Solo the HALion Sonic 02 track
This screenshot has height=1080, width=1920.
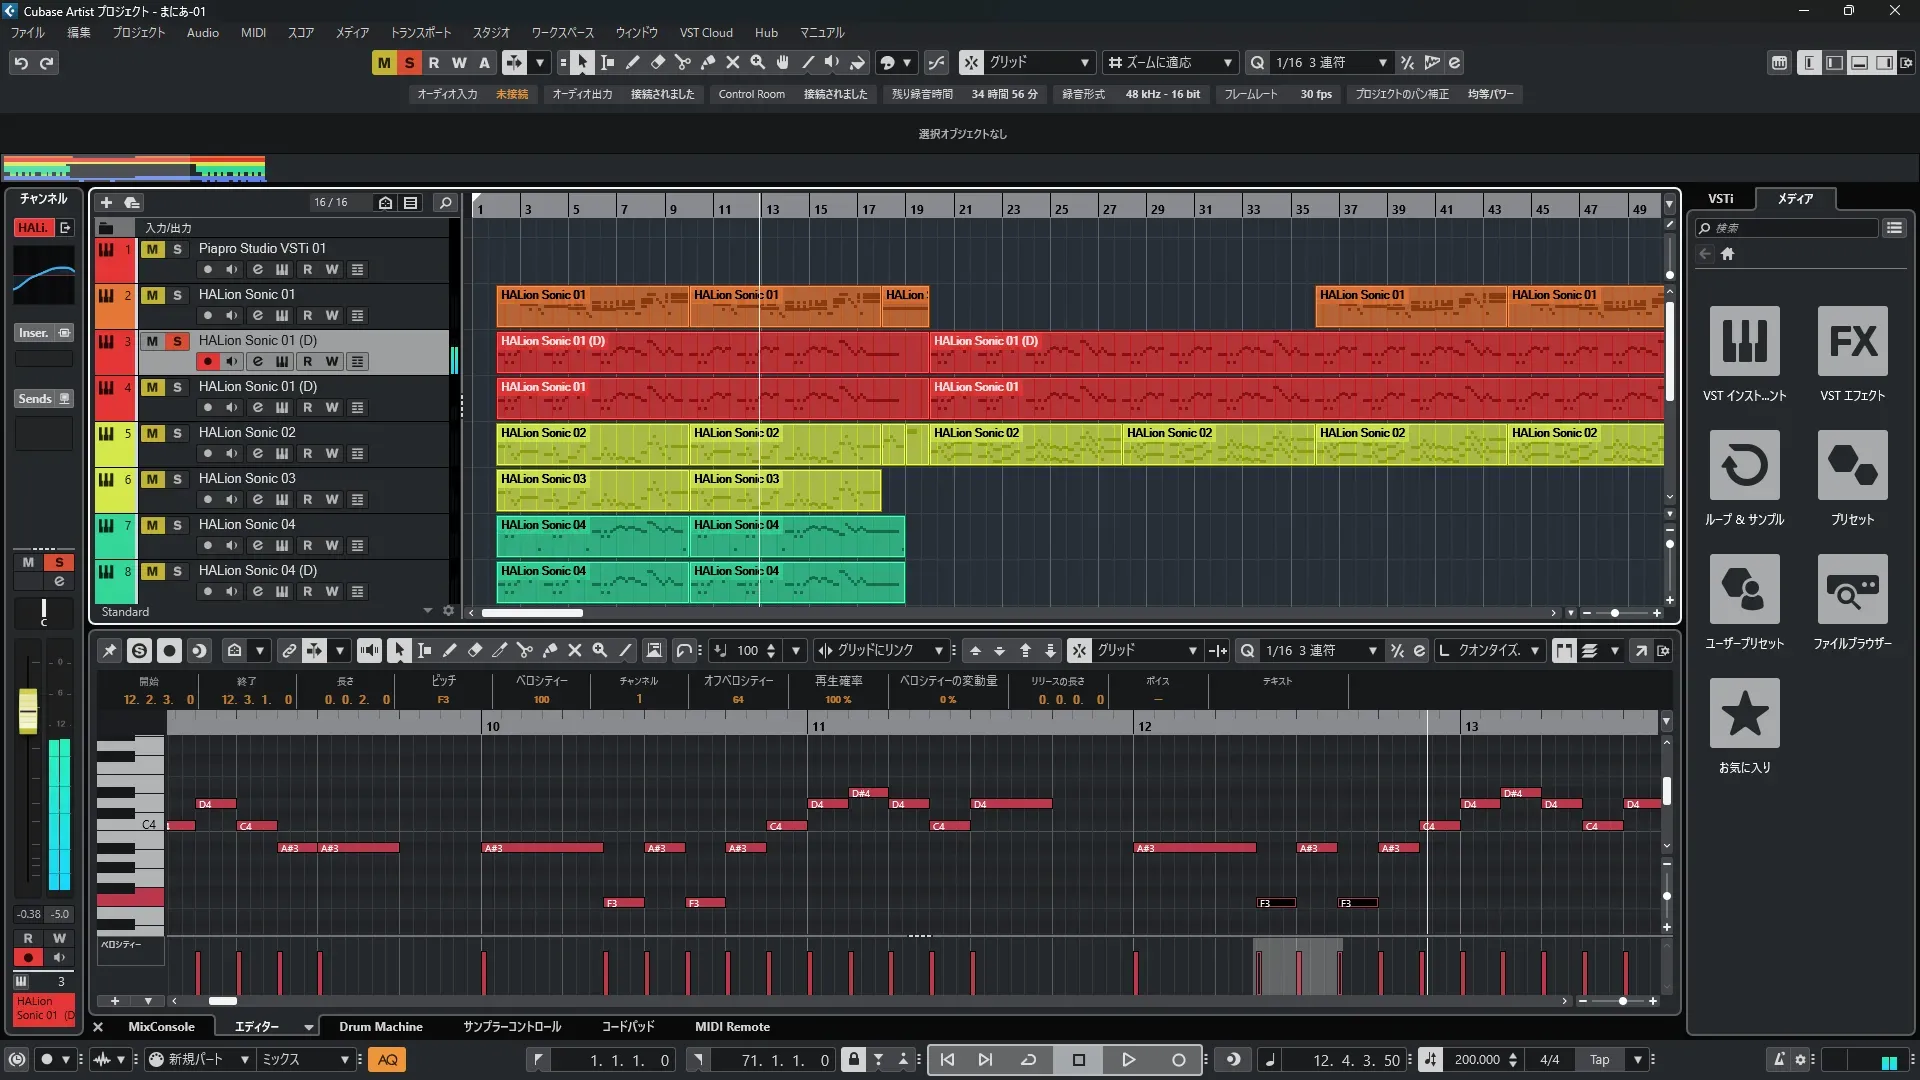[177, 433]
